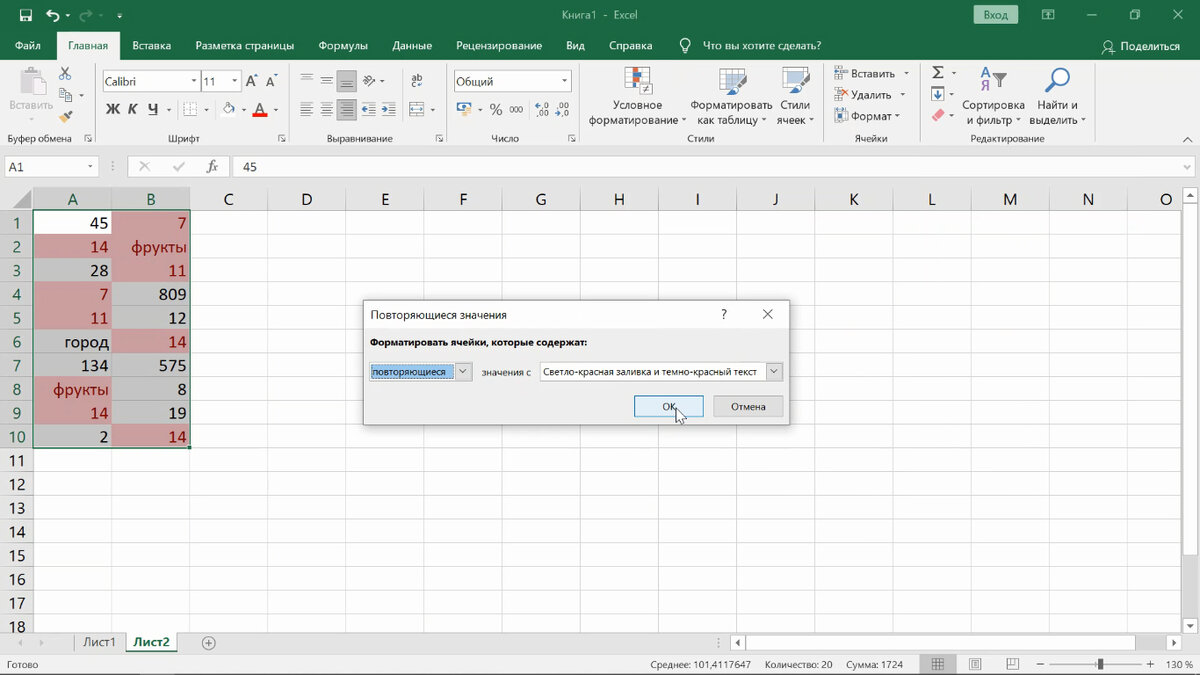Viewport: 1200px width, 675px height.
Task: Click the Merge and Center icon
Action: click(416, 109)
